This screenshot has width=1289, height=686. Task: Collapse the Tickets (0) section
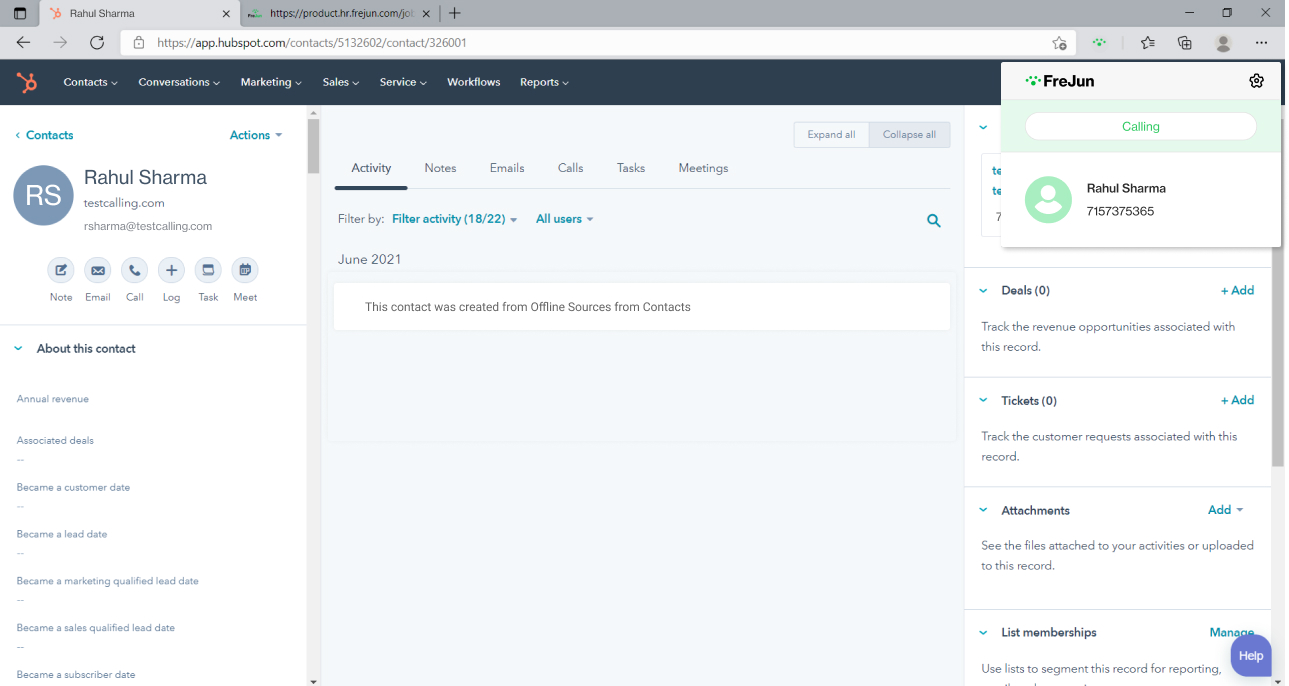click(x=983, y=401)
